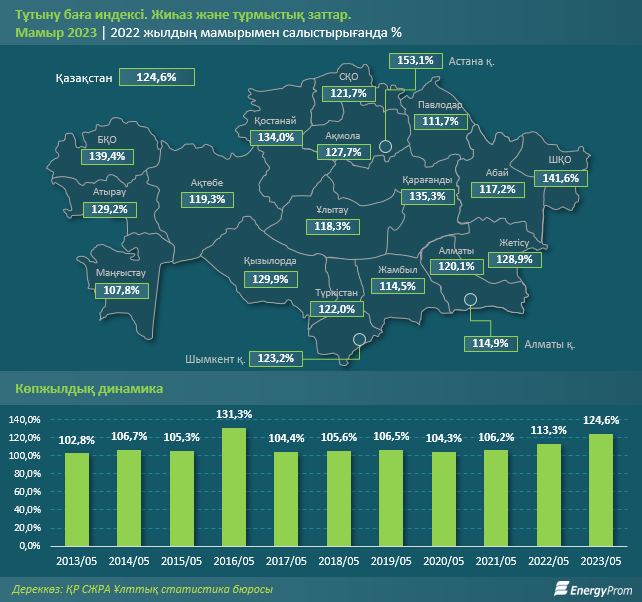Select the 135,3% Қарағанды value box
The image size is (642, 602).
click(427, 197)
